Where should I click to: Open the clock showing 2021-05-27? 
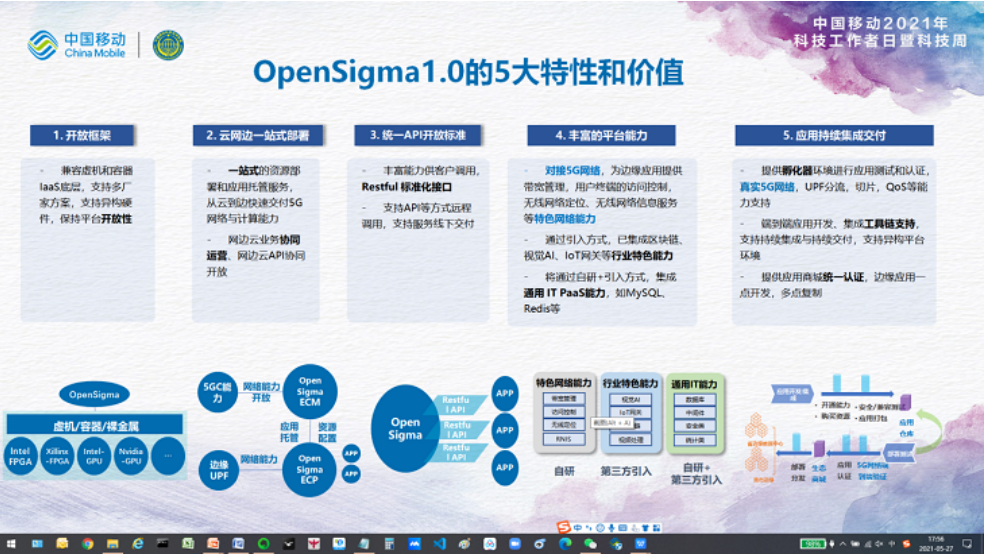[x=936, y=544]
